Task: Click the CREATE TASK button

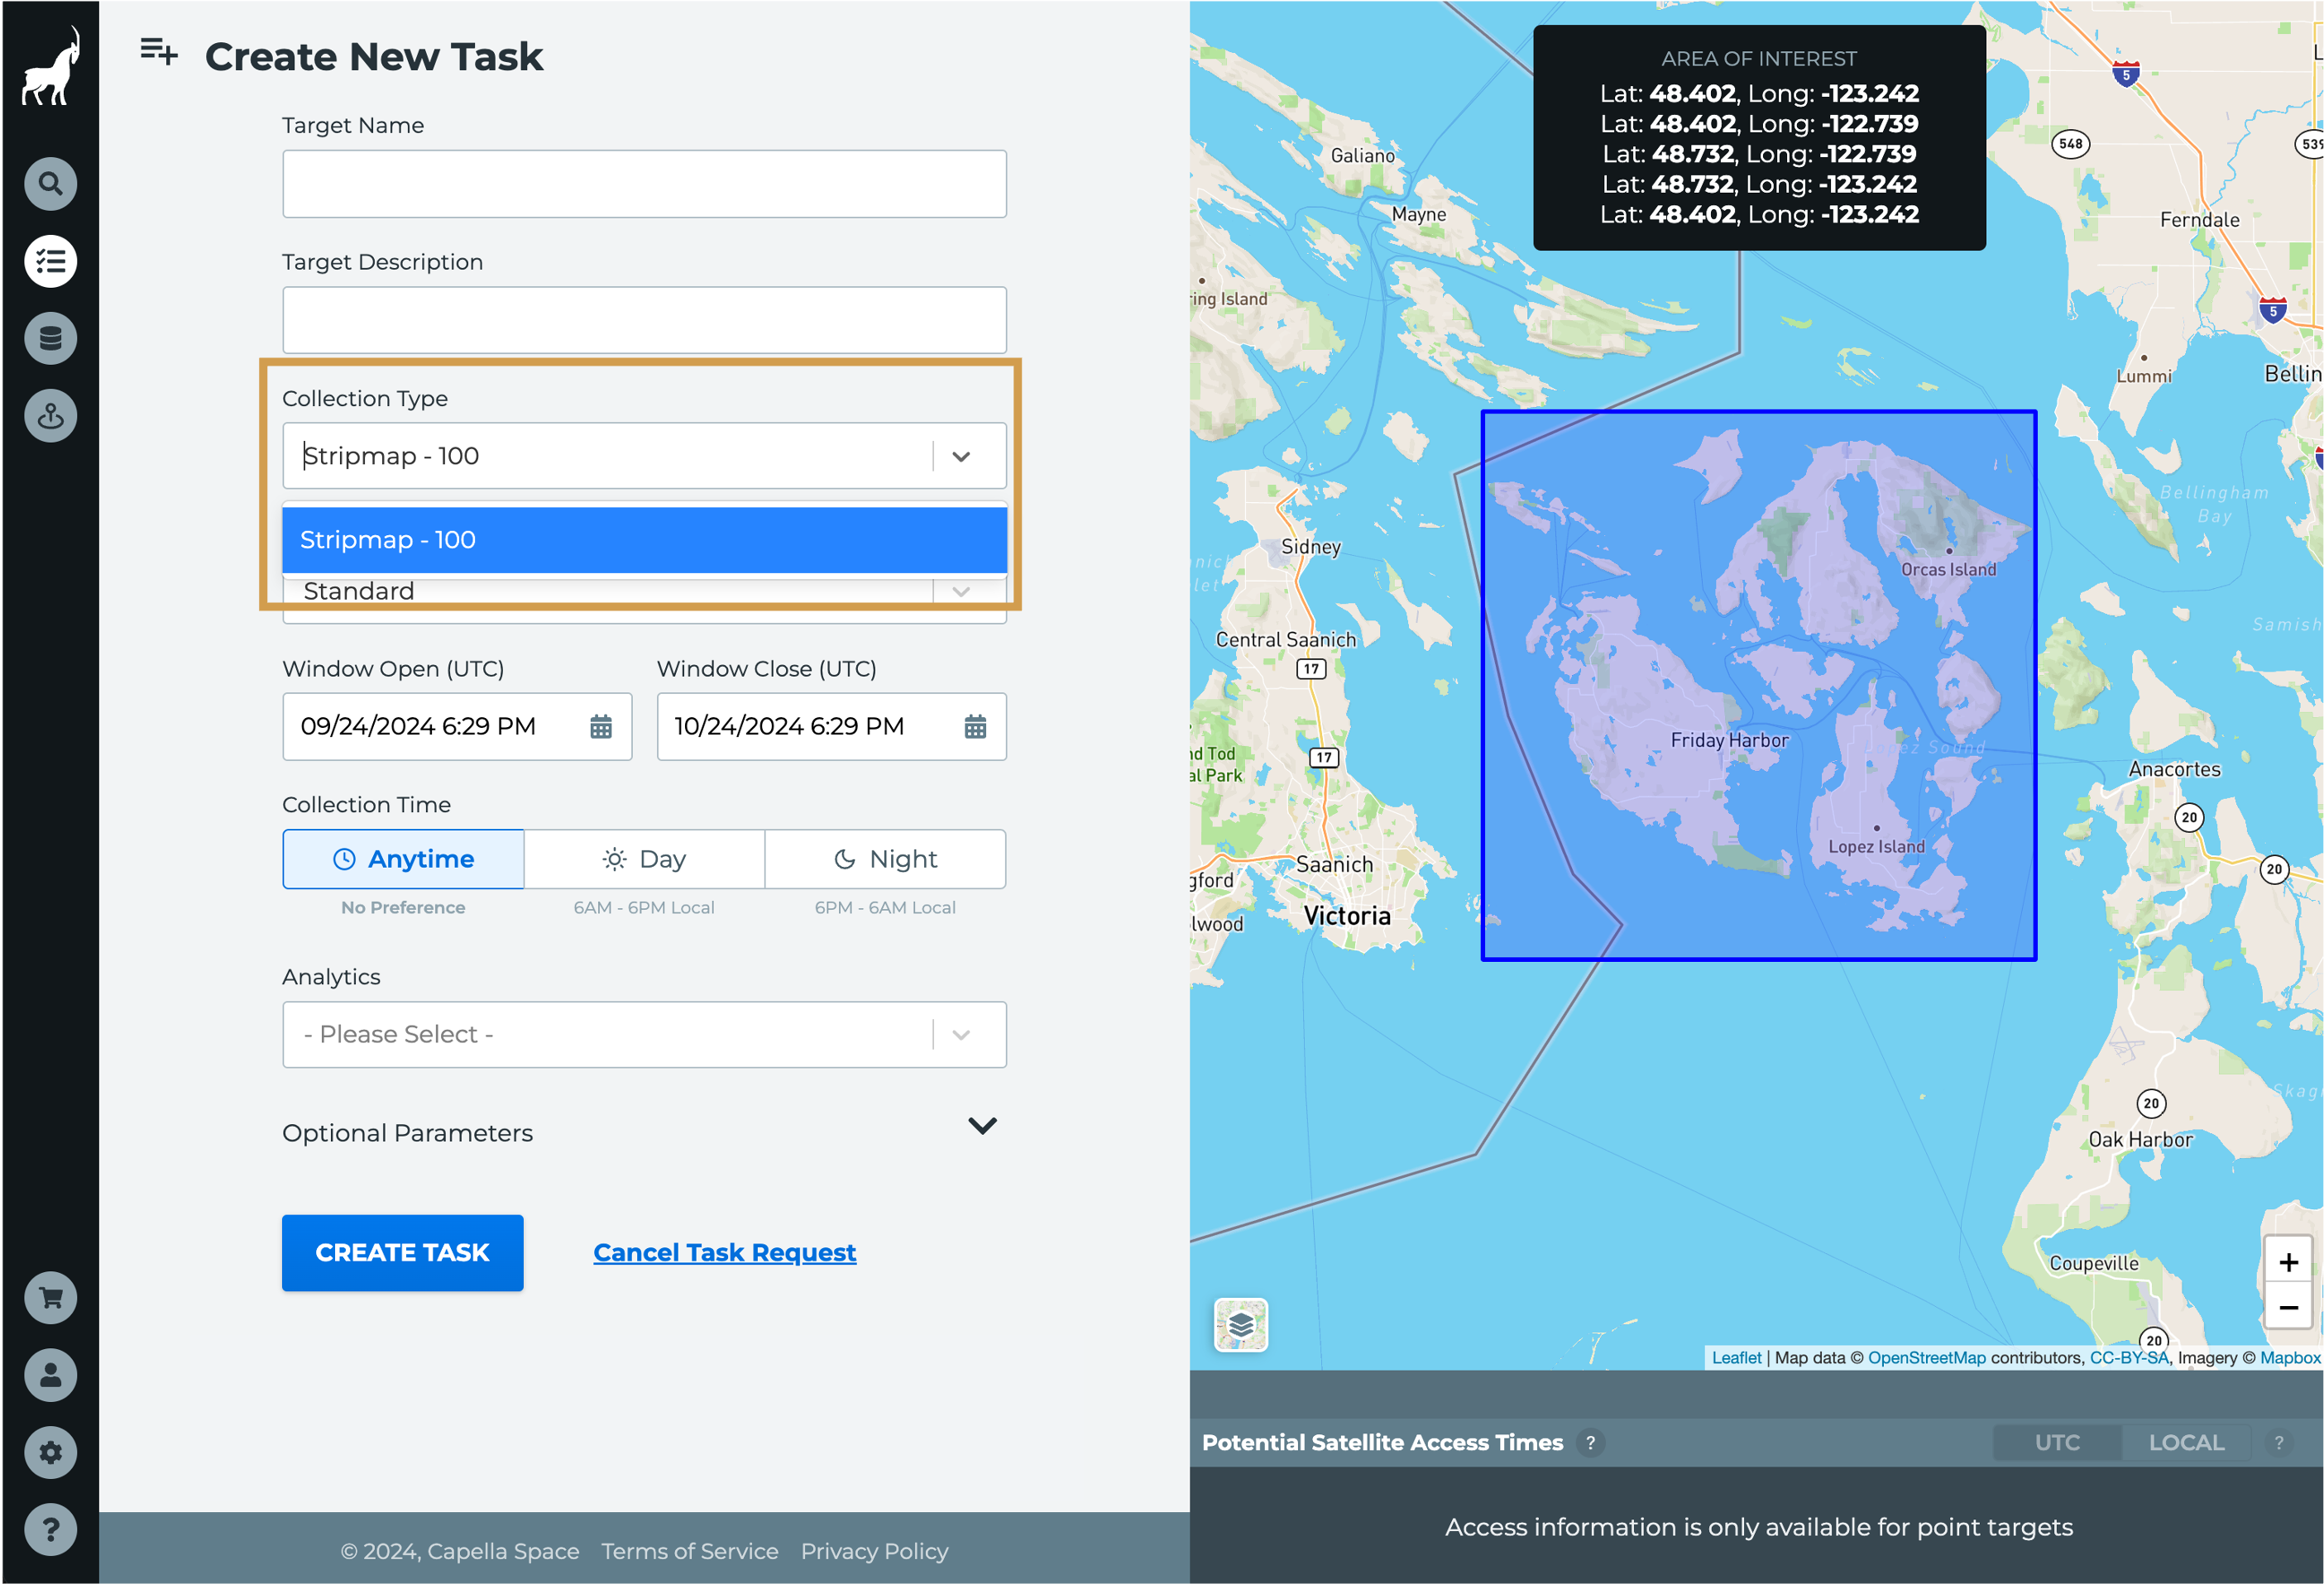Action: tap(401, 1252)
